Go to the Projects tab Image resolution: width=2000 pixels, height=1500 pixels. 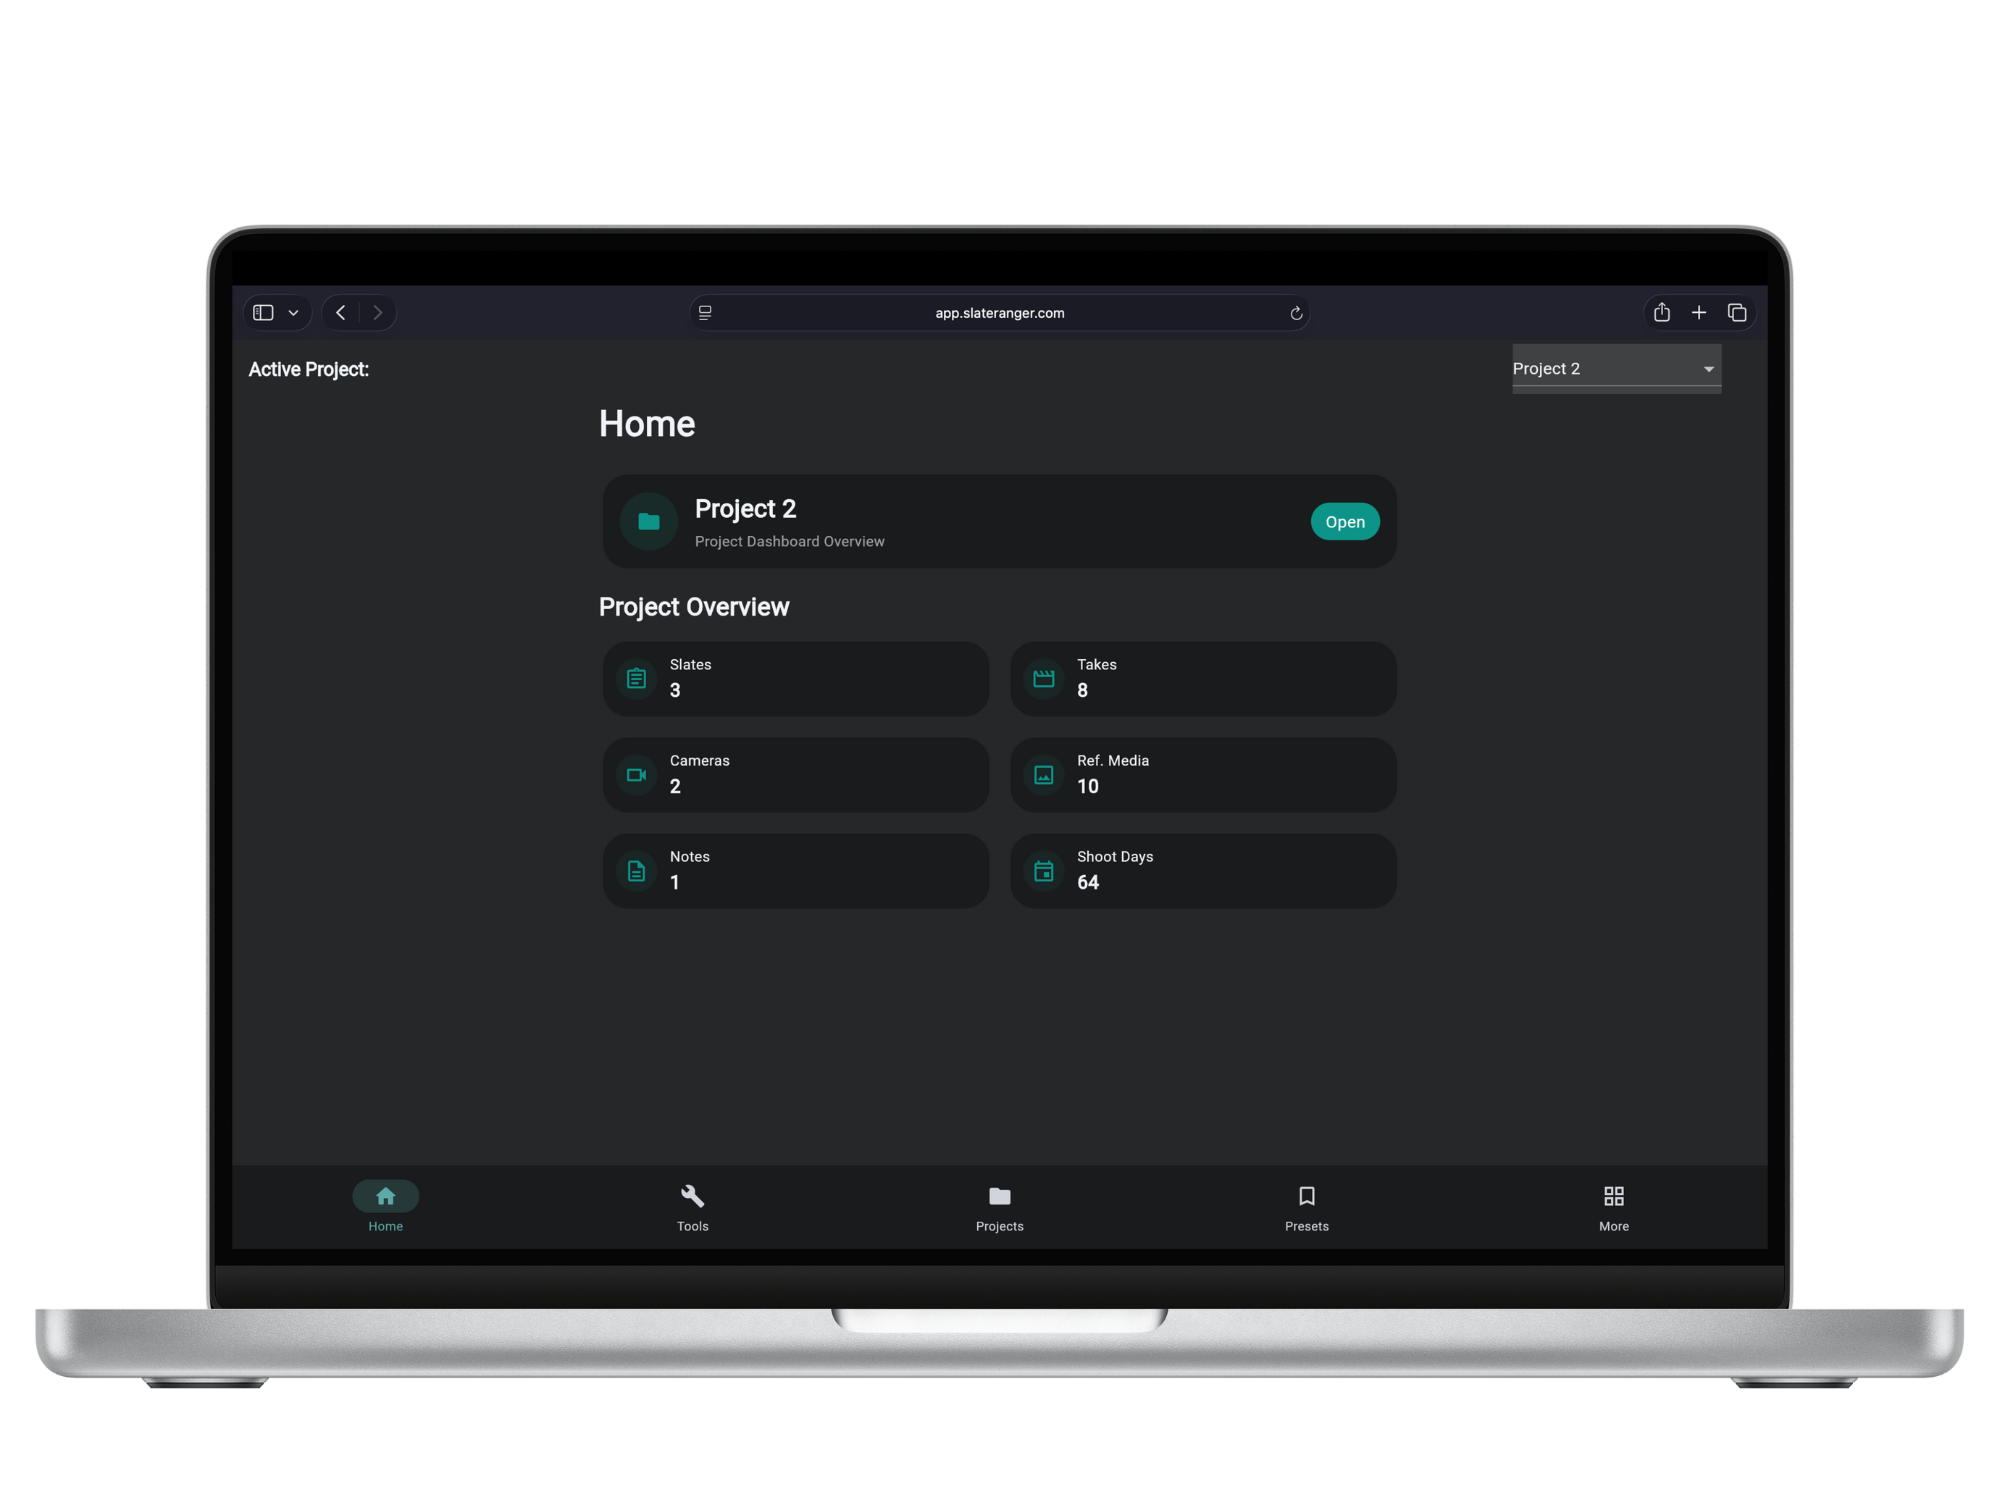coord(999,1207)
